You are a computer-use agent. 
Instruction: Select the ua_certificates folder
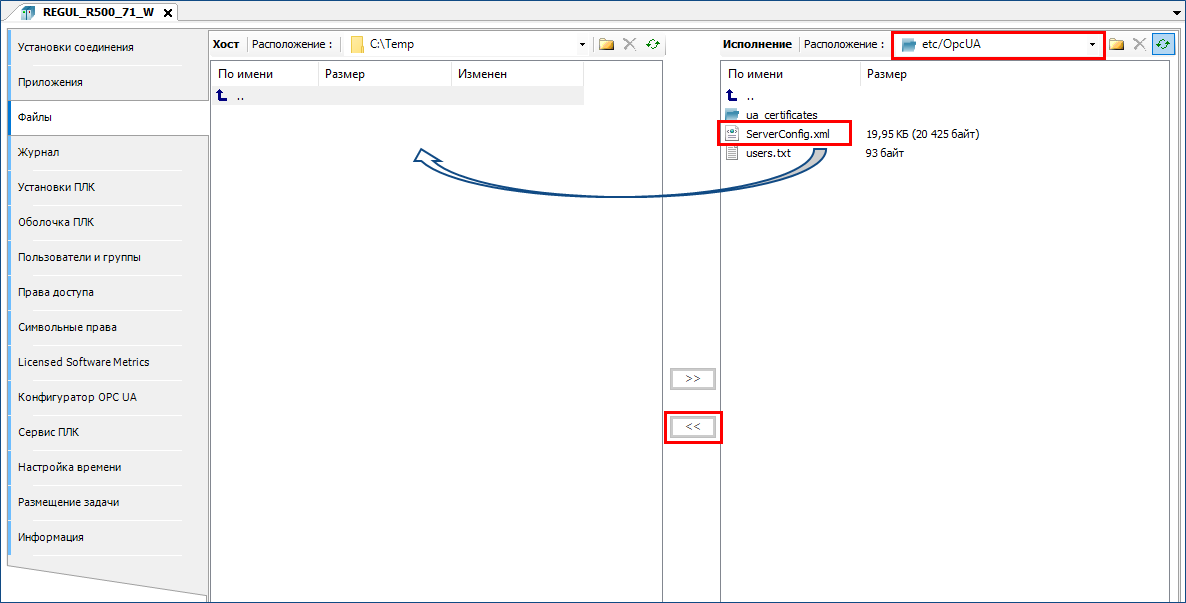(x=781, y=115)
